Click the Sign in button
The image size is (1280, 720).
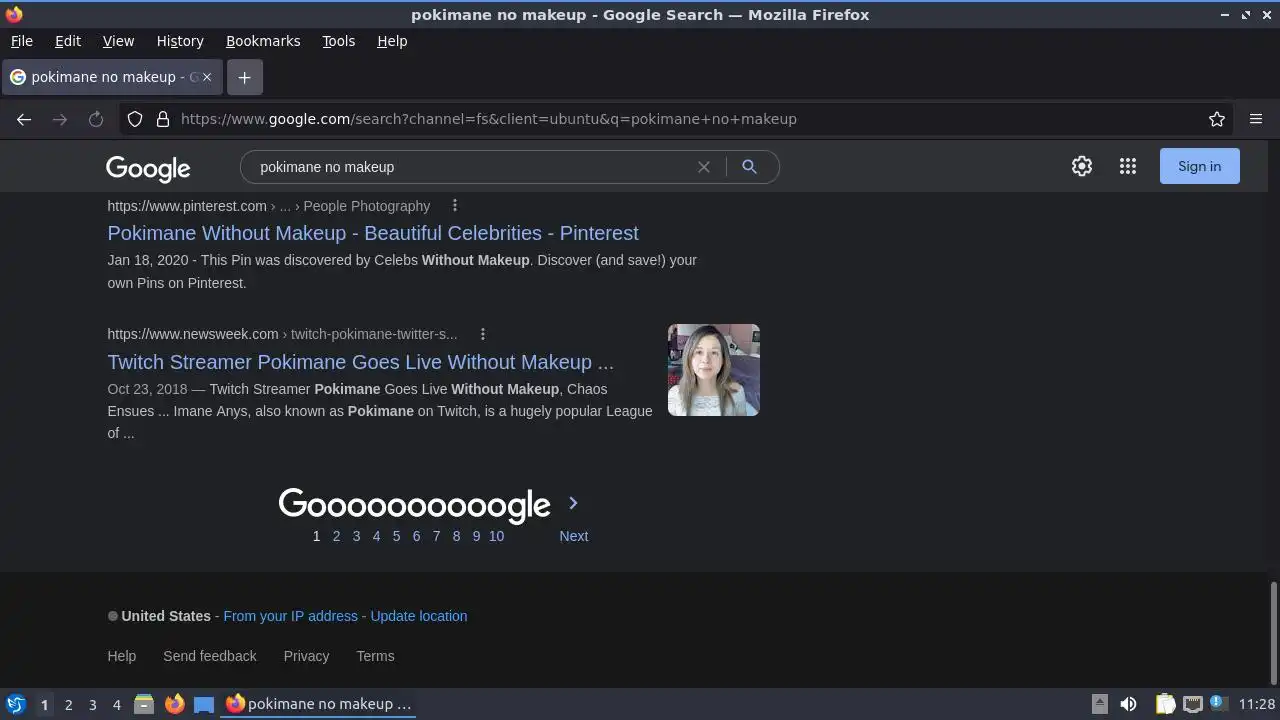pyautogui.click(x=1199, y=166)
